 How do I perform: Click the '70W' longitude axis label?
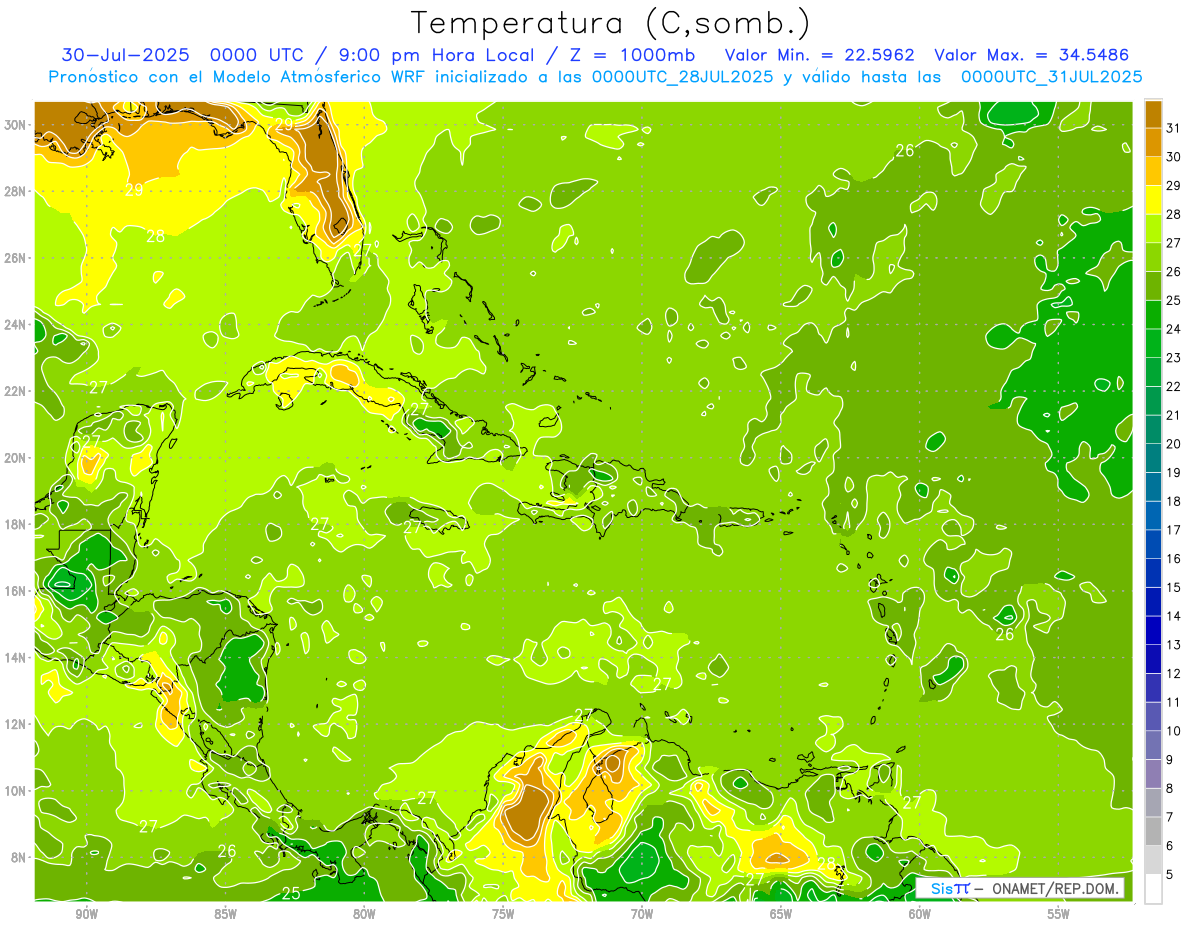(642, 914)
